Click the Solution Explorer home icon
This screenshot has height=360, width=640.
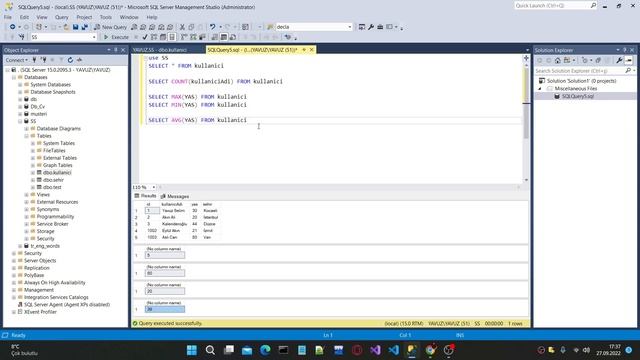tap(558, 60)
